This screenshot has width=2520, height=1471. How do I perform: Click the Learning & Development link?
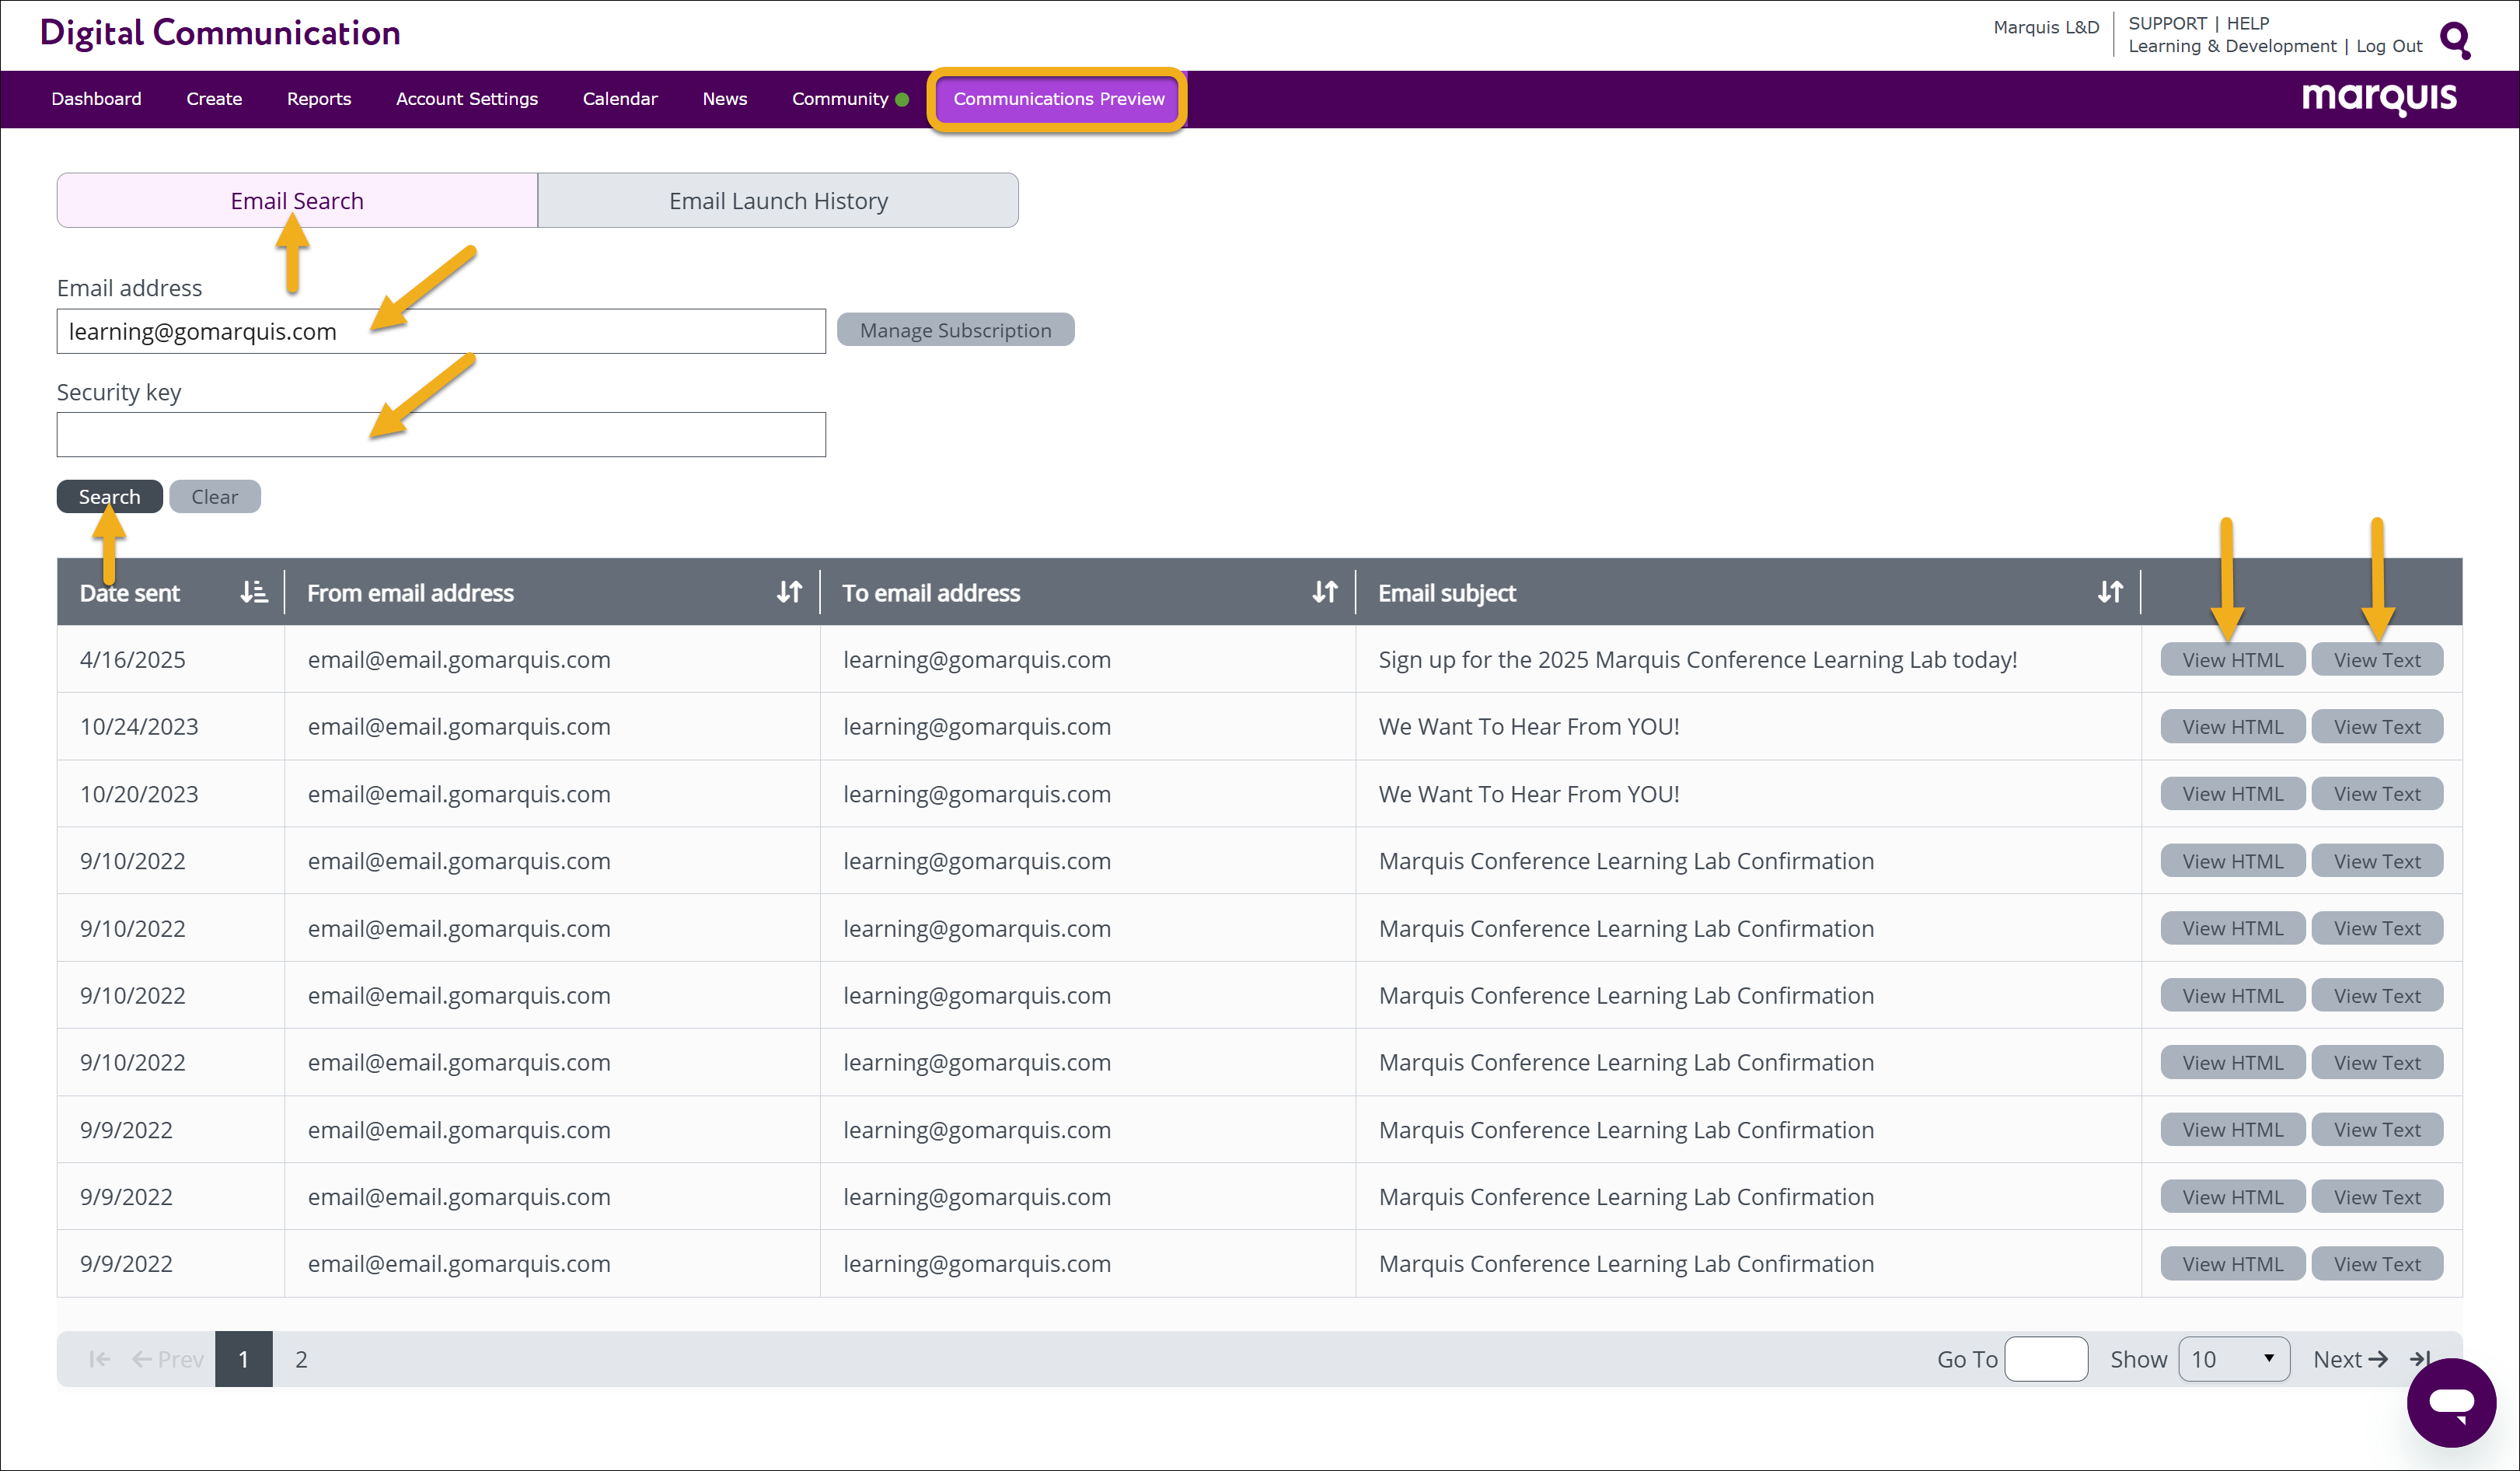point(2232,46)
